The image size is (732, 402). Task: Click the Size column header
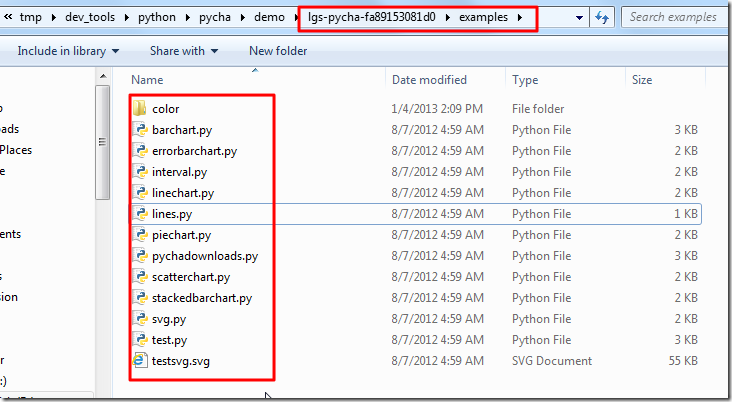(642, 80)
